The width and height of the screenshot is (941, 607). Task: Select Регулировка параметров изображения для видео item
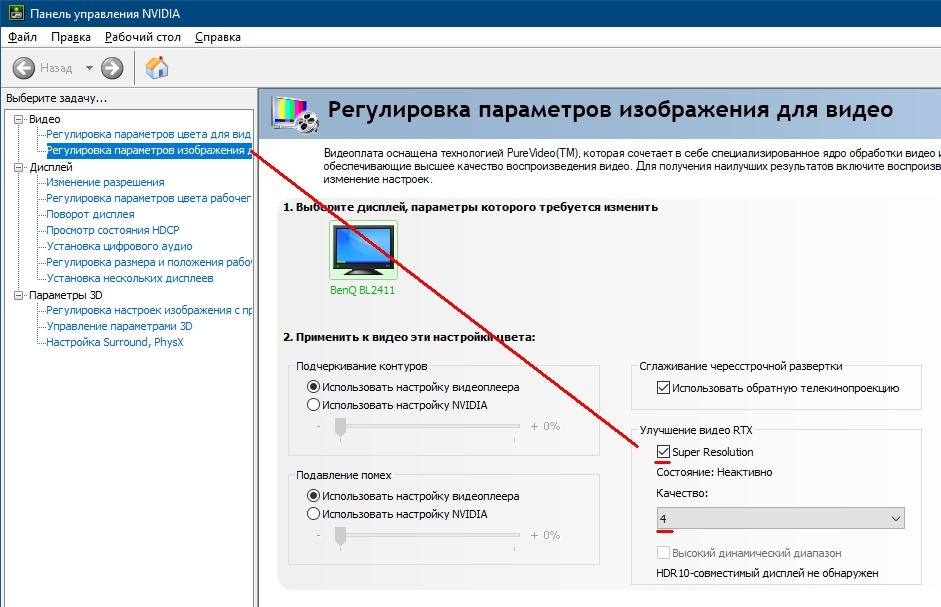click(x=149, y=150)
